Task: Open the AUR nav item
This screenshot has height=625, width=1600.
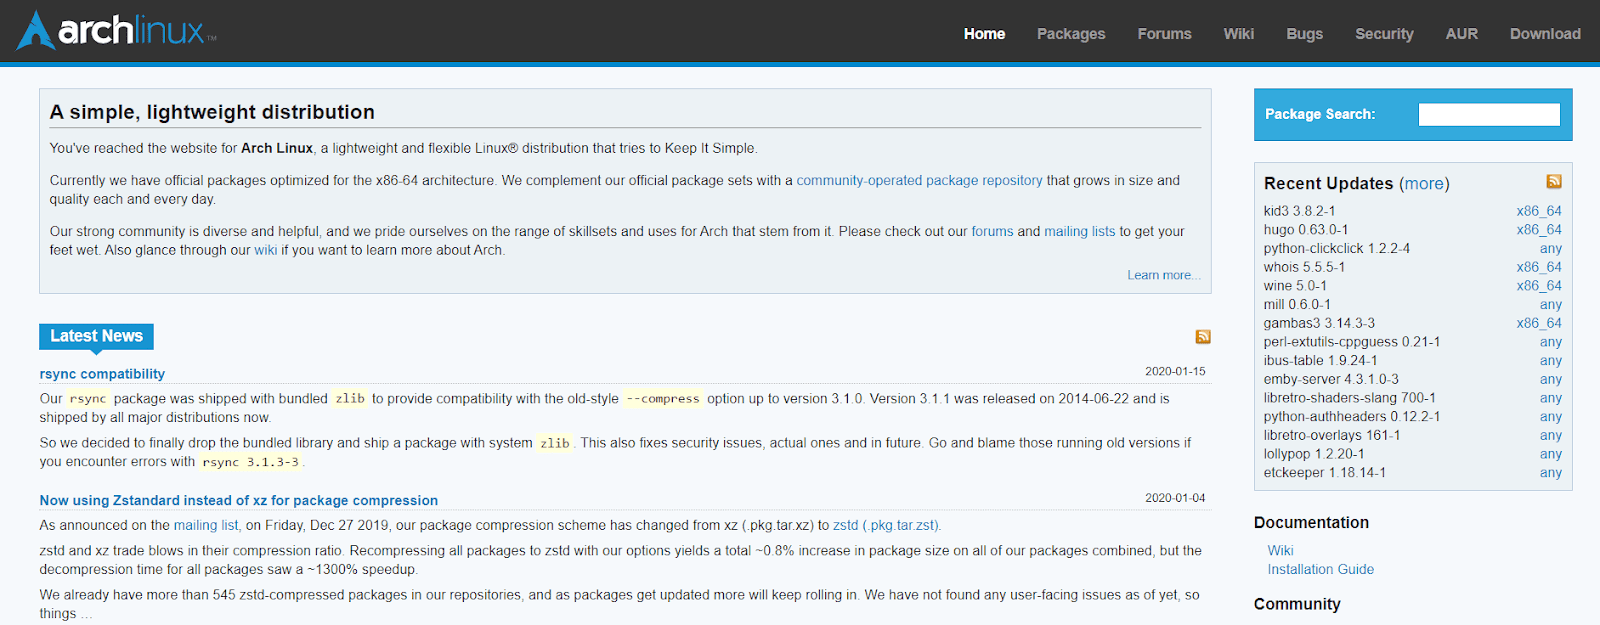Action: click(1461, 34)
